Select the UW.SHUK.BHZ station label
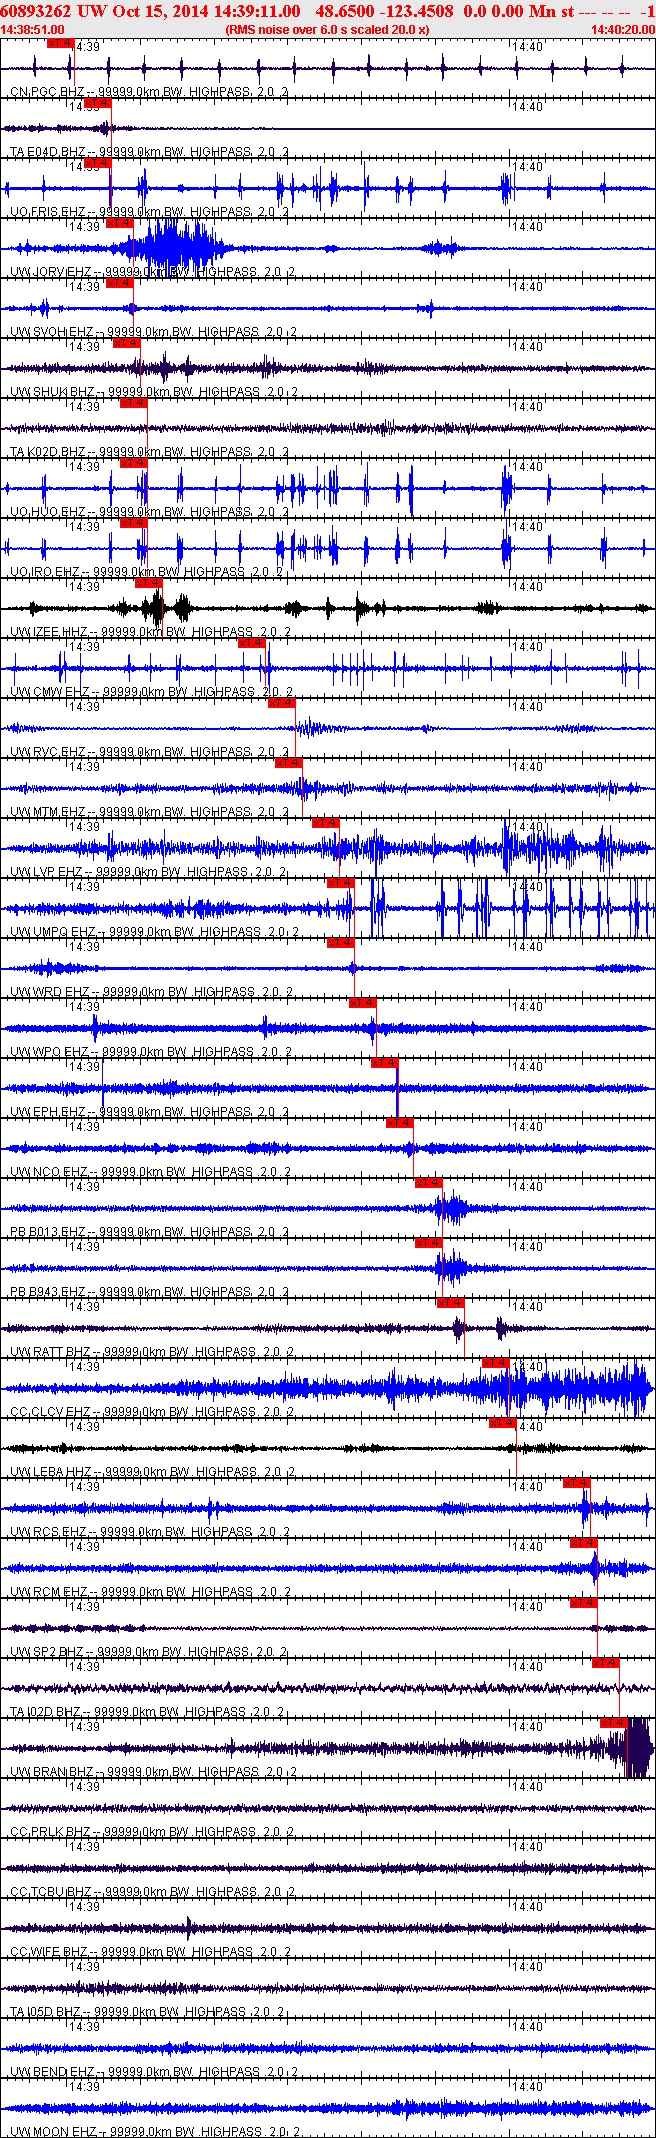Viewport: 656px width, 2138px height. (52, 392)
